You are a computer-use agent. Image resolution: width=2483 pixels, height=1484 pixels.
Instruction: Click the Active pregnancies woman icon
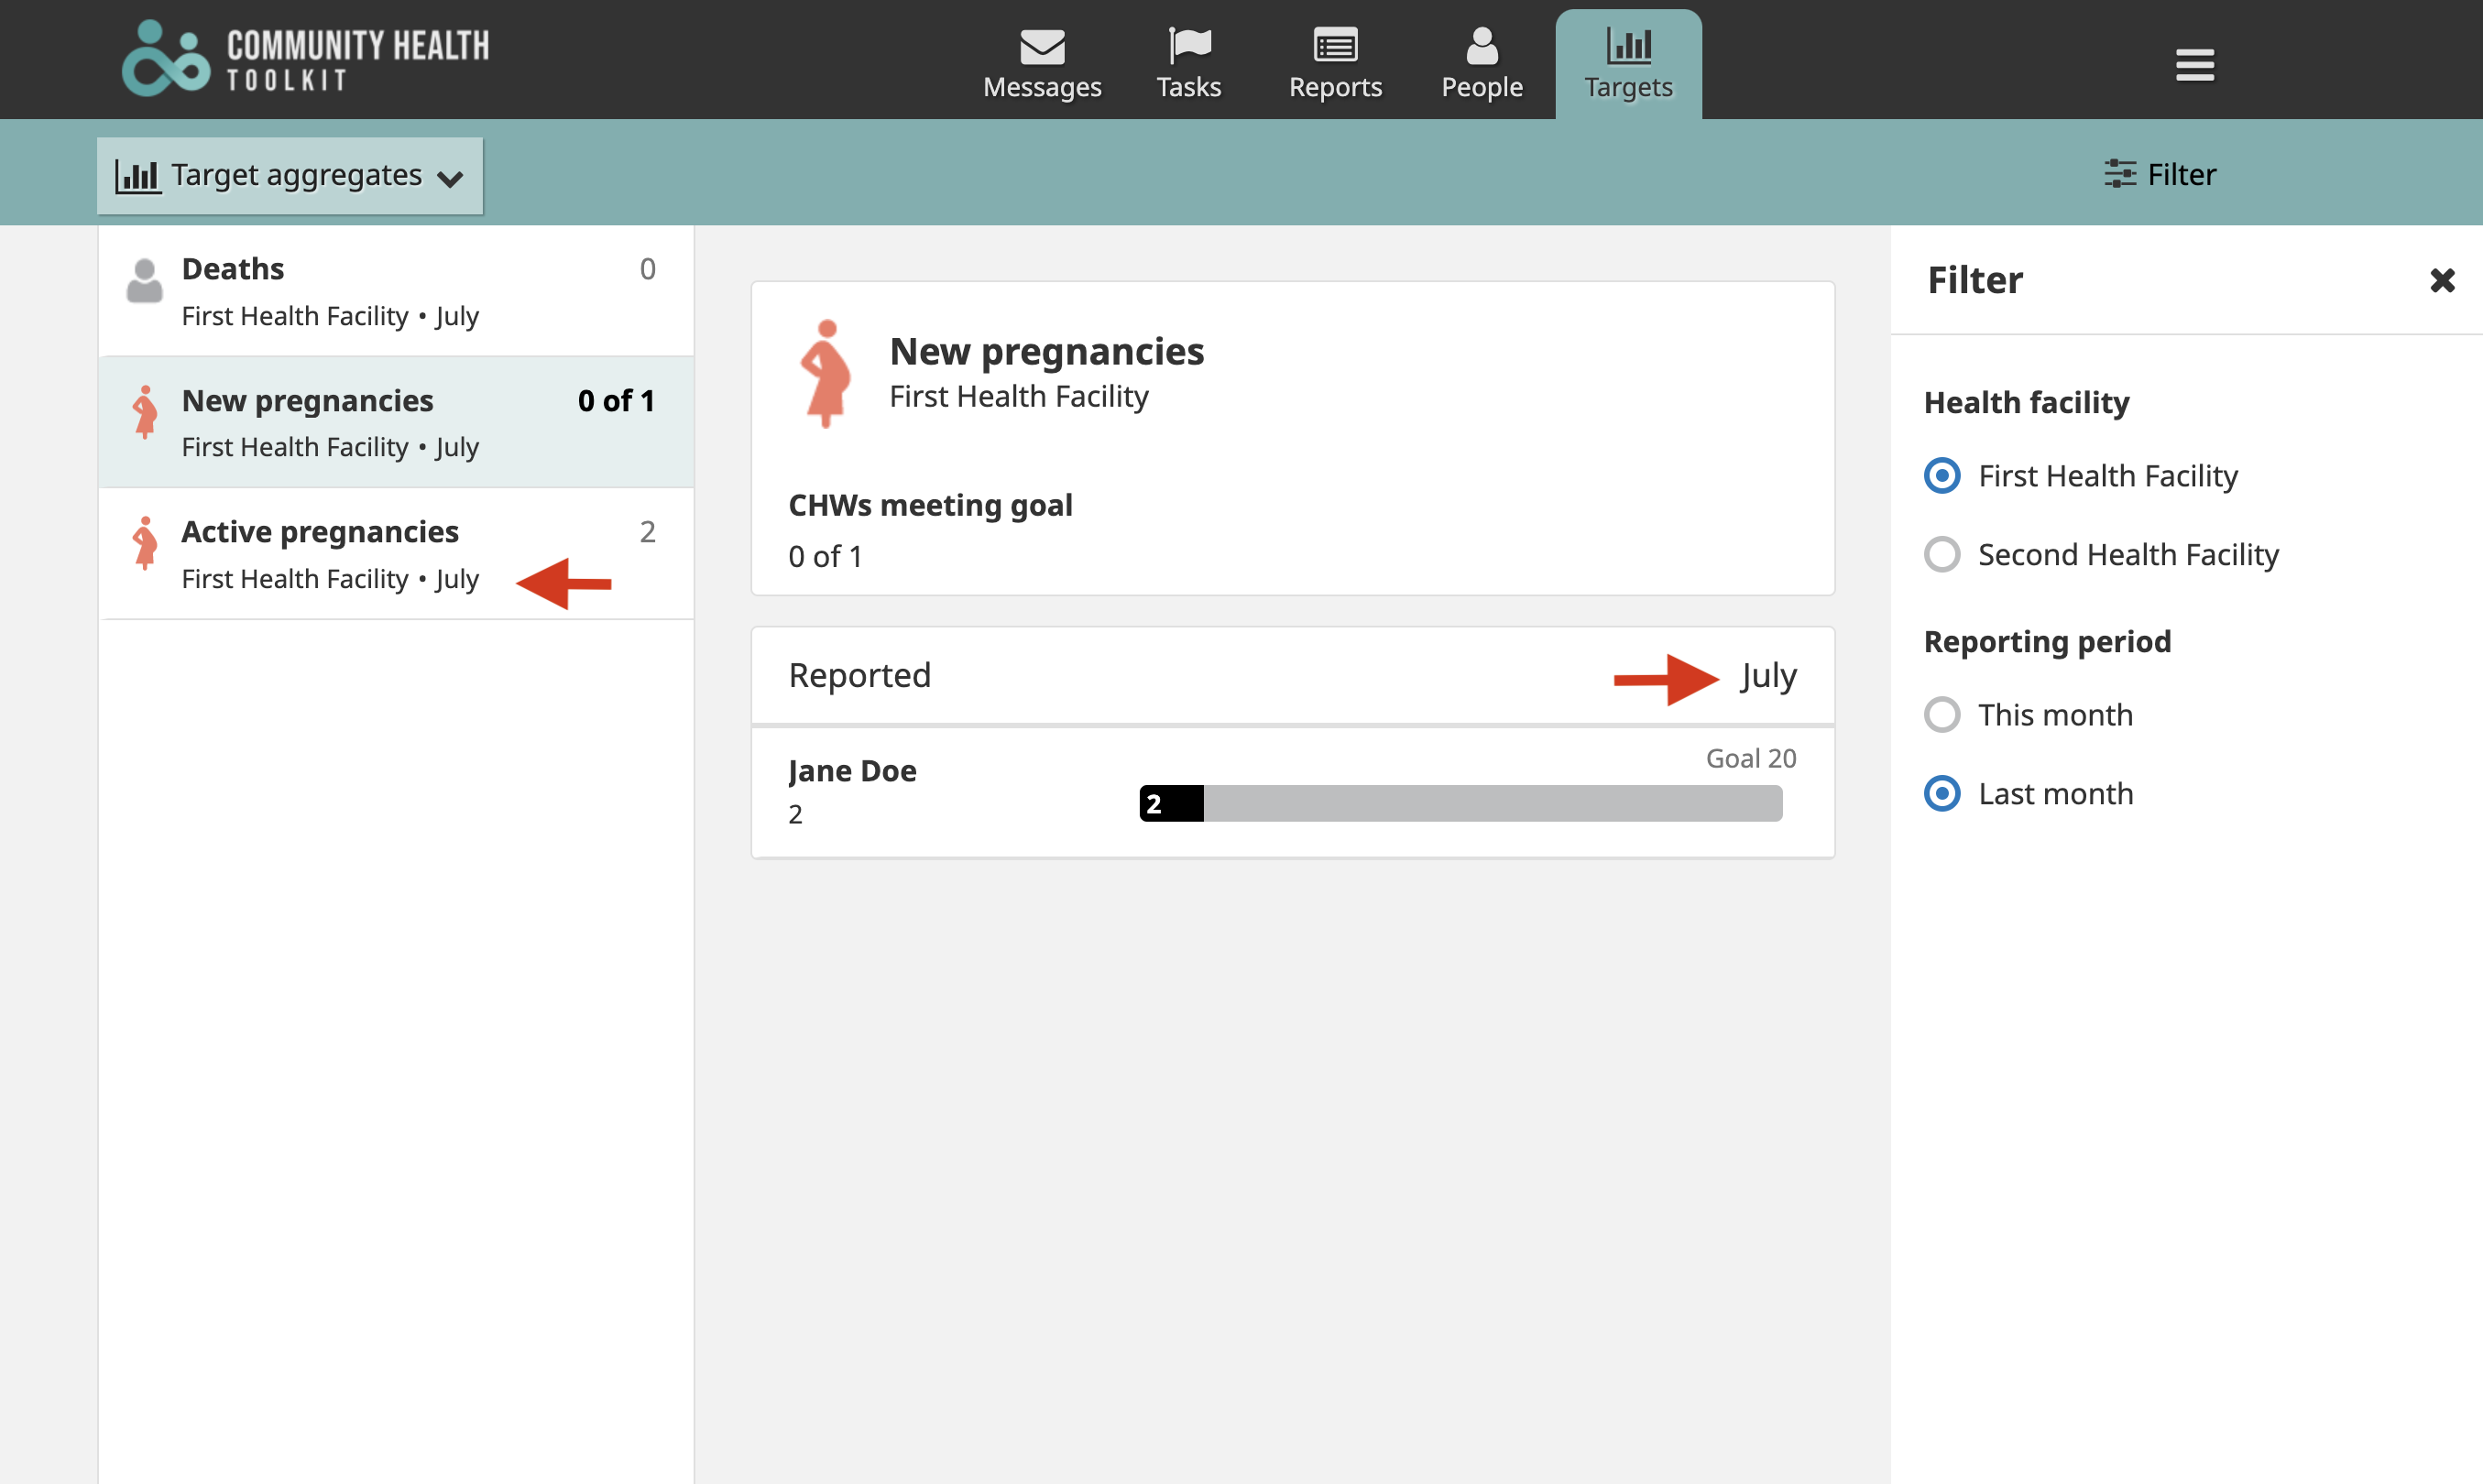point(145,543)
